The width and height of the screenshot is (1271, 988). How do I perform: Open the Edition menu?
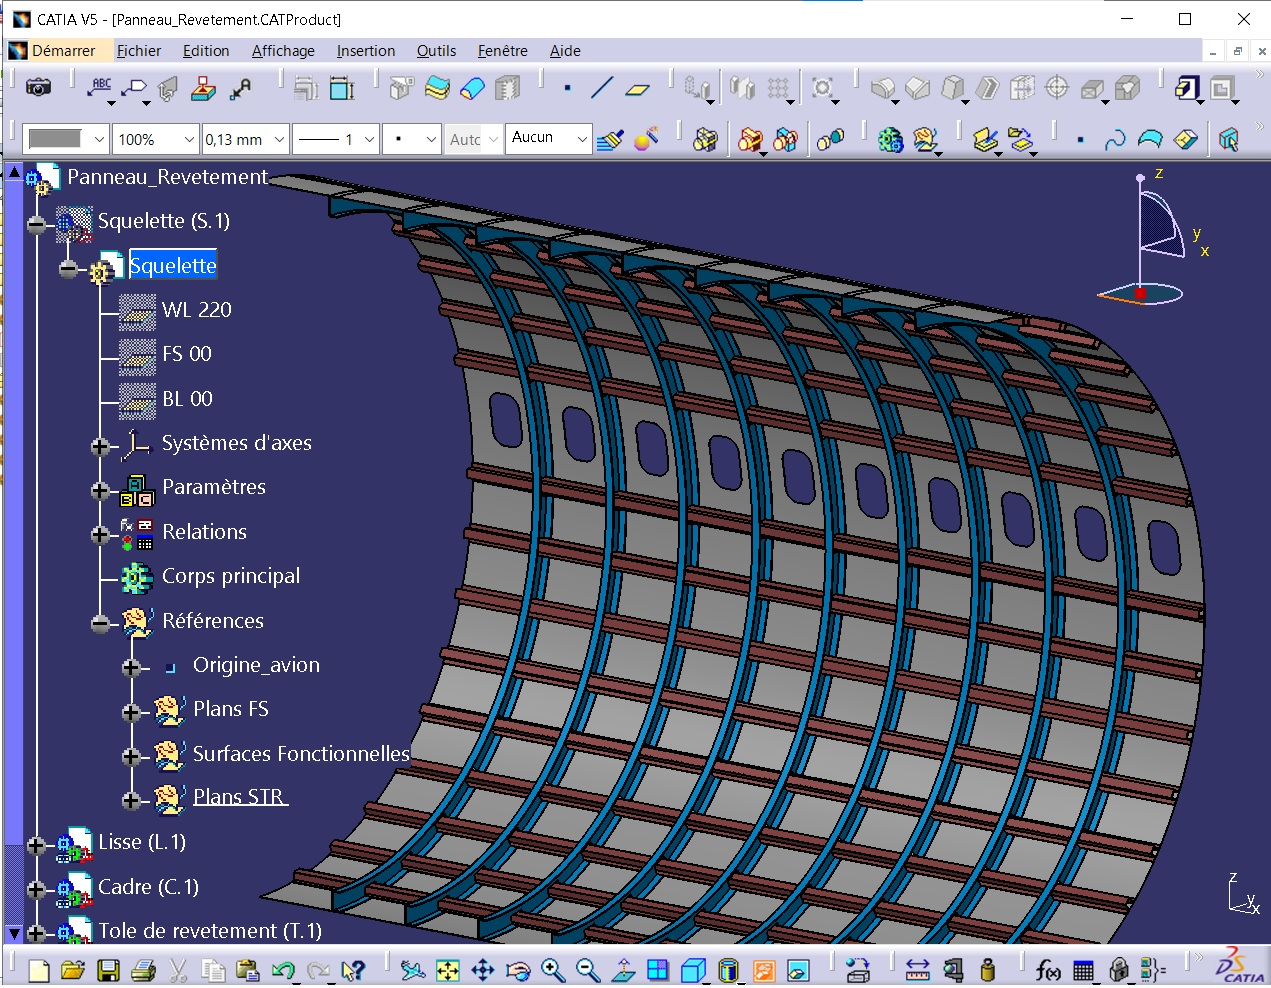(x=206, y=51)
